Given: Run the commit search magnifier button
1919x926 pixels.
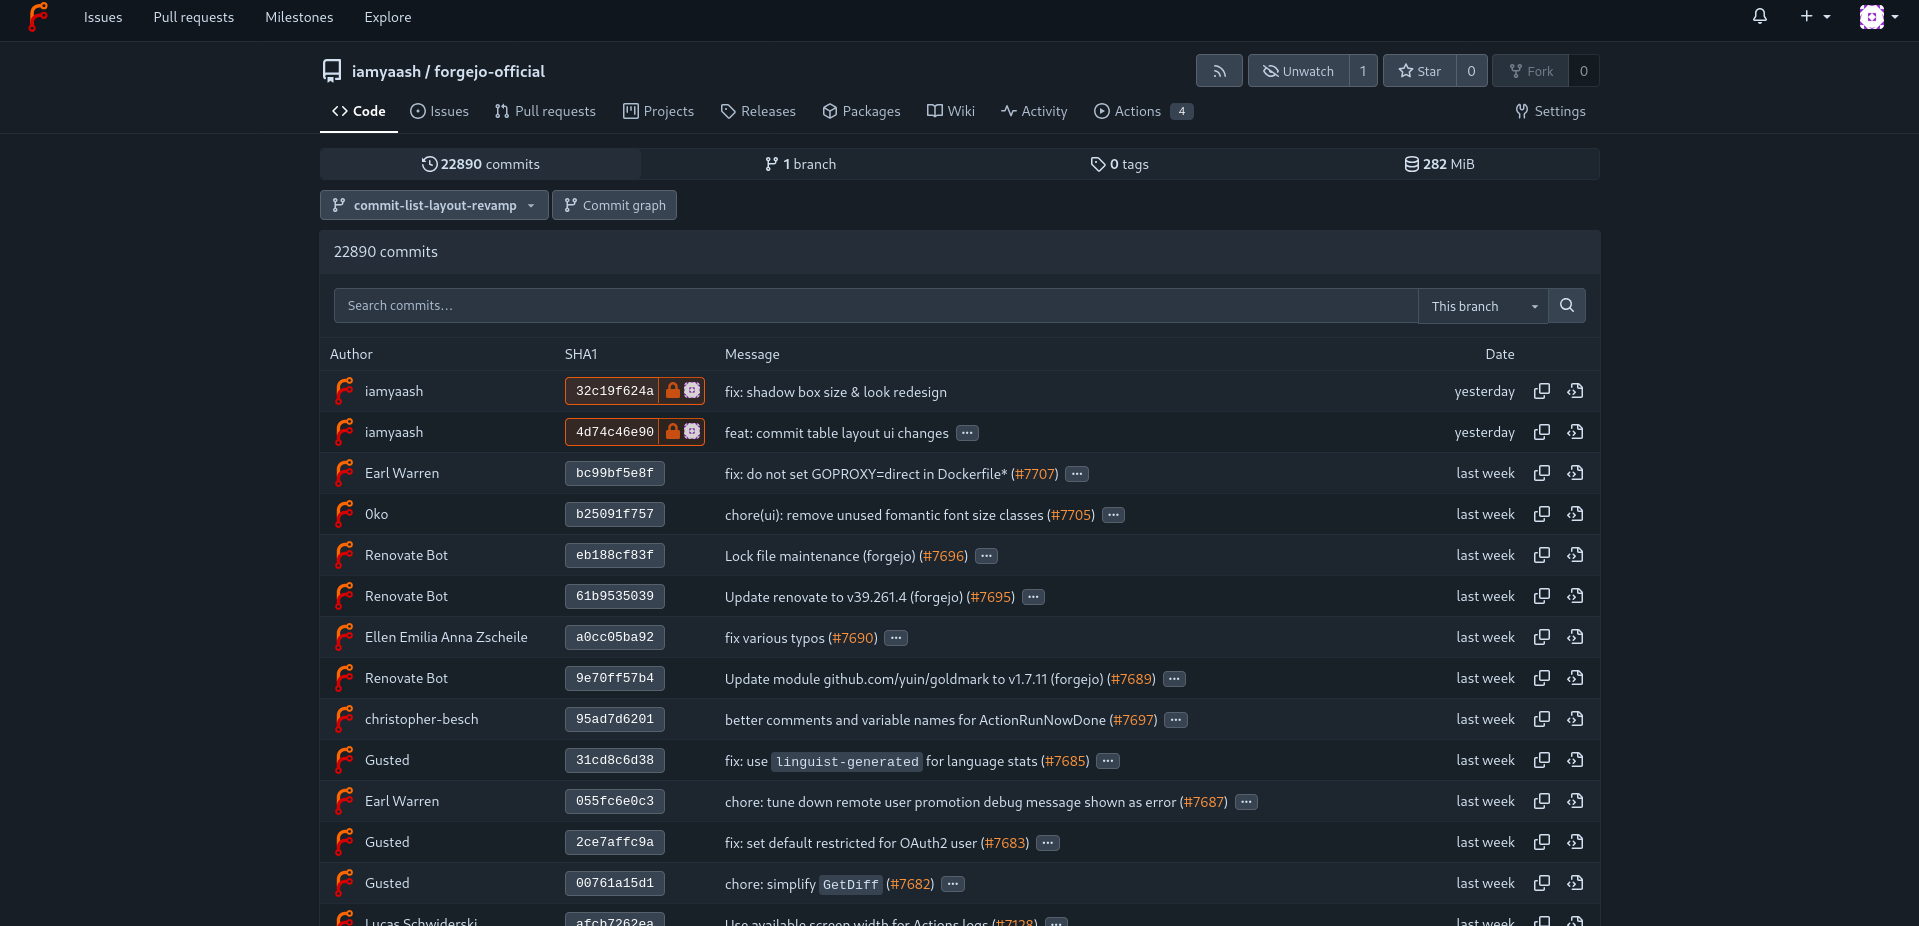Looking at the screenshot, I should pyautogui.click(x=1567, y=306).
